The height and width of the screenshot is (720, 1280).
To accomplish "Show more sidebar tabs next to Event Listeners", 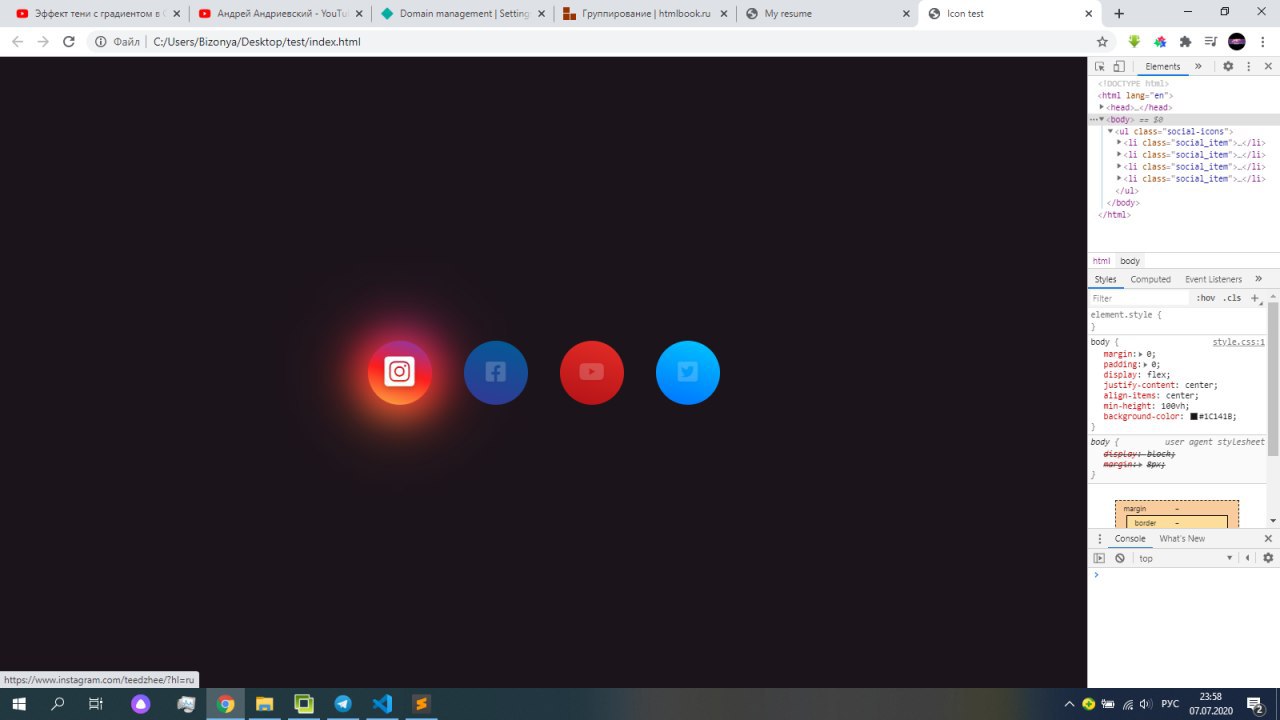I will coord(1258,279).
